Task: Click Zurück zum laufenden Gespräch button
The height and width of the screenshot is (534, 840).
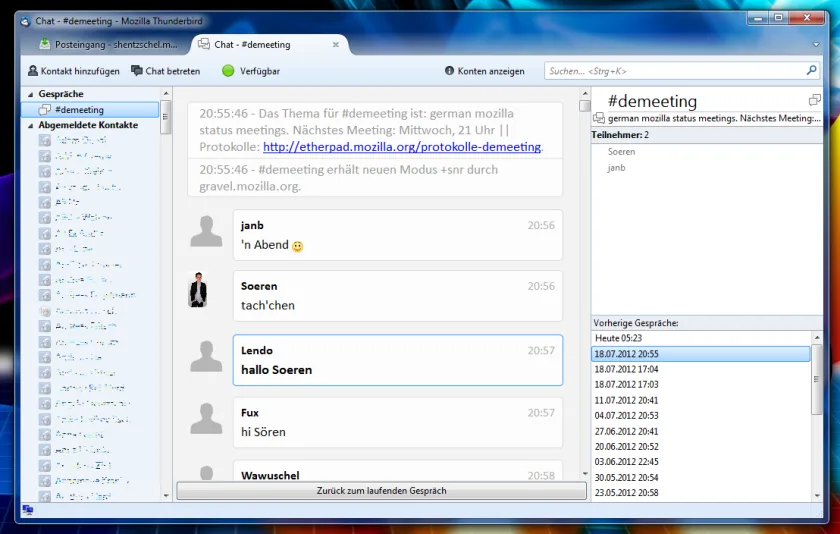Action: [381, 491]
